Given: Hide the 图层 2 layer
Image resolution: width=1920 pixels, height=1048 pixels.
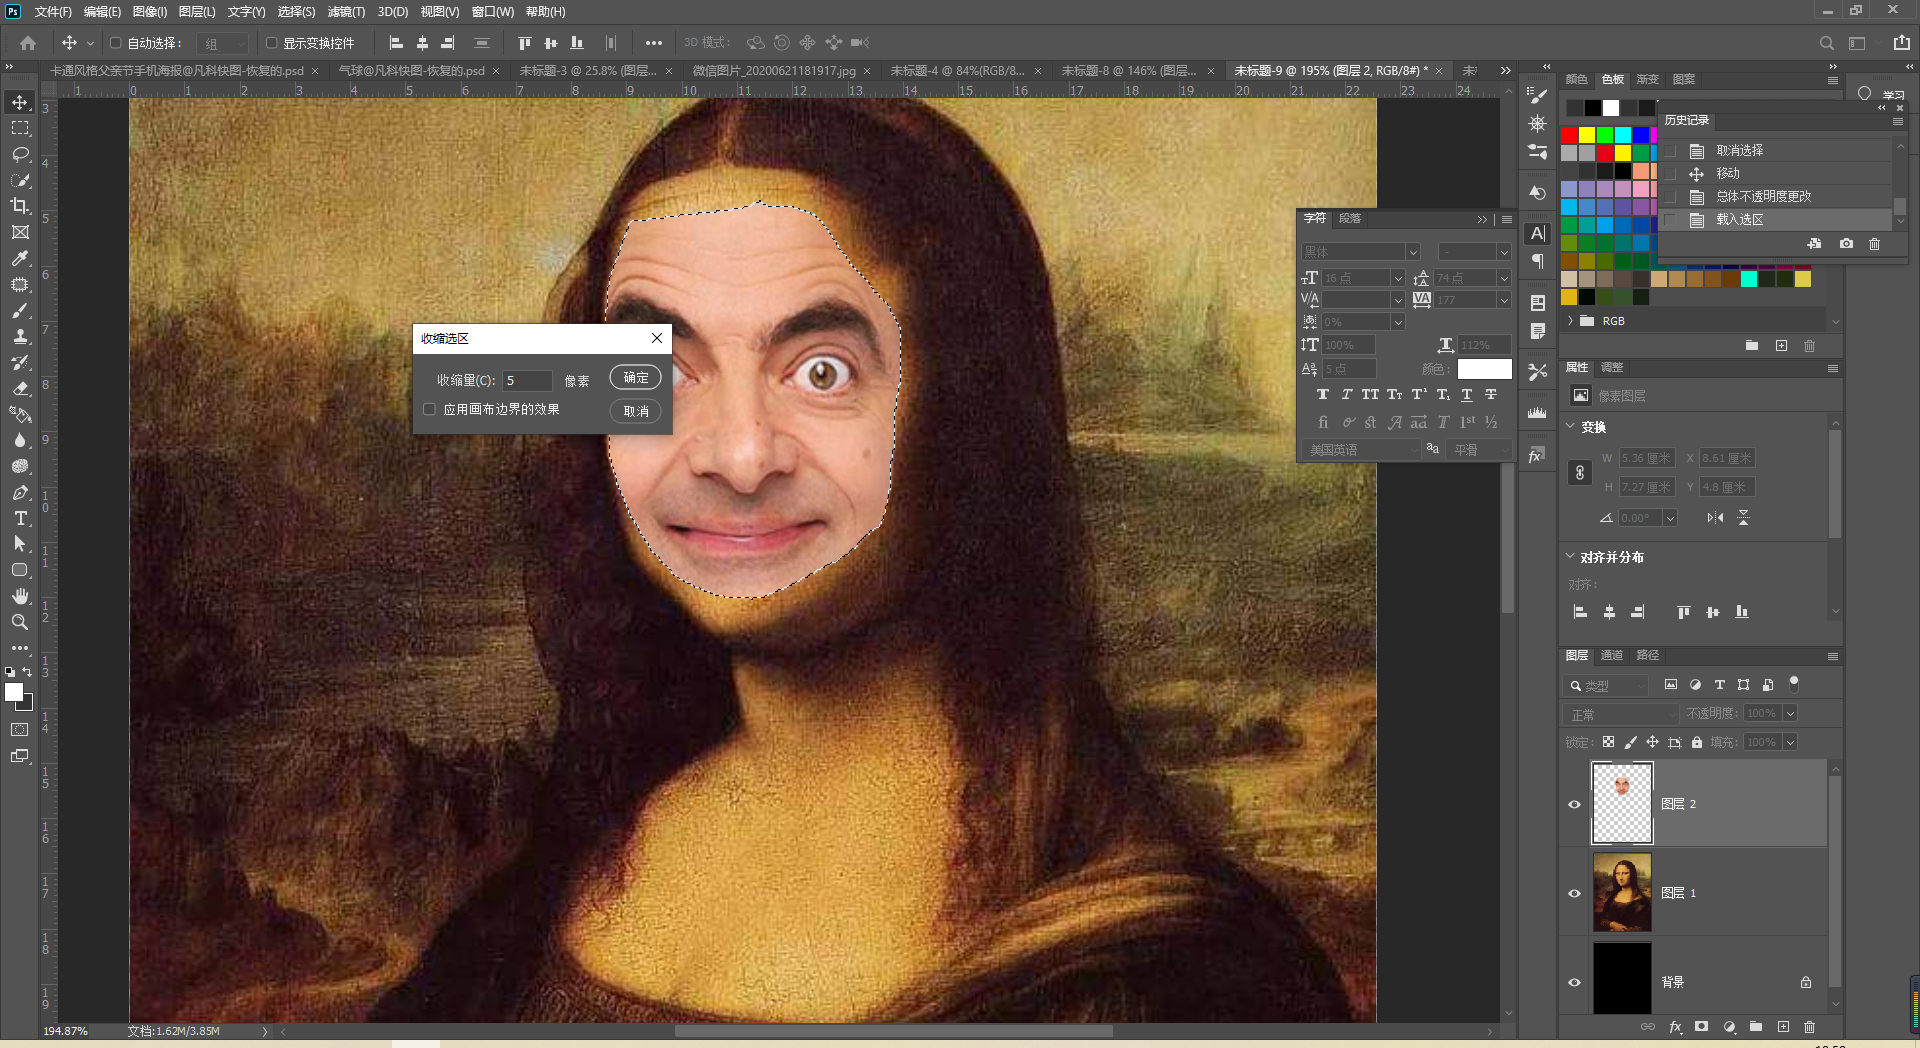Looking at the screenshot, I should click(1574, 804).
